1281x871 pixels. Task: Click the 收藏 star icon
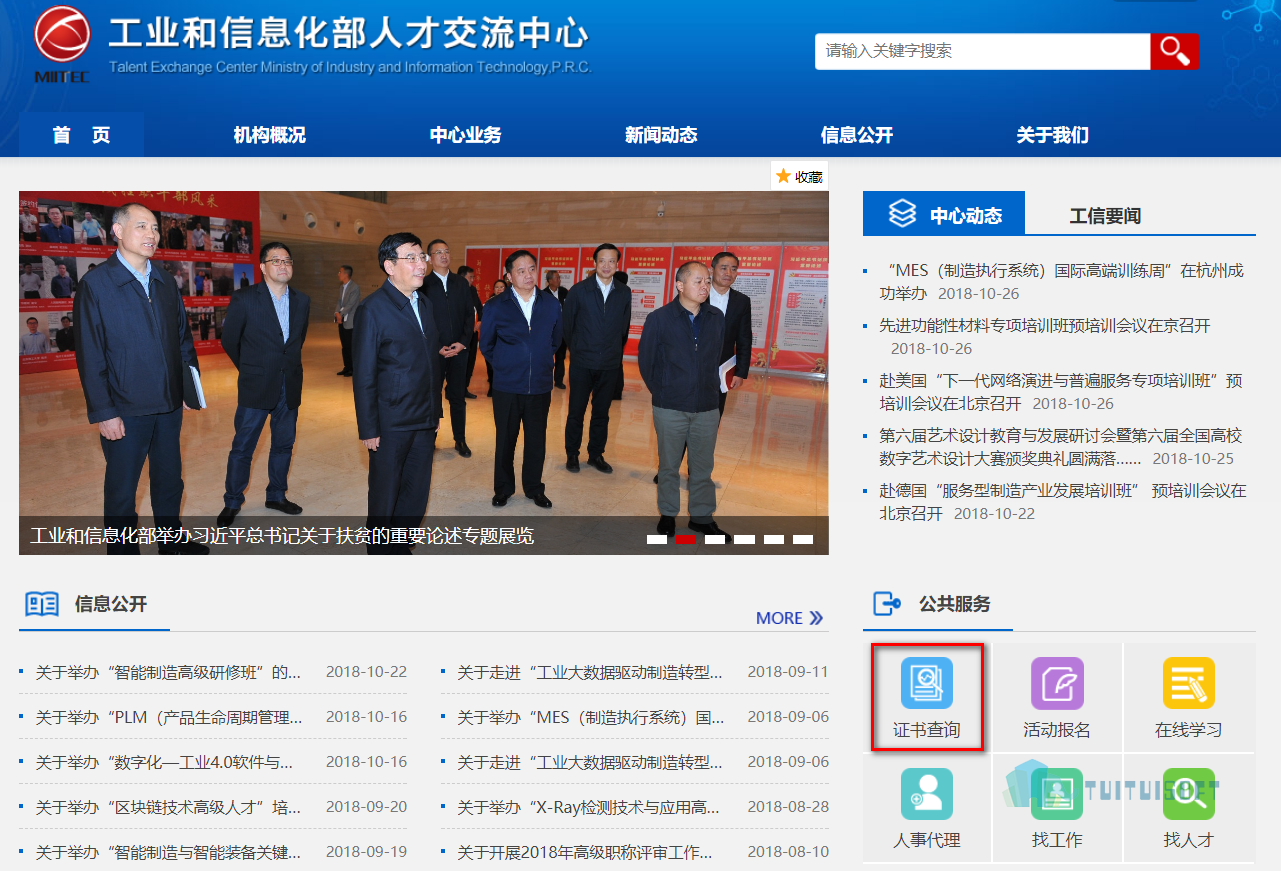click(x=783, y=176)
